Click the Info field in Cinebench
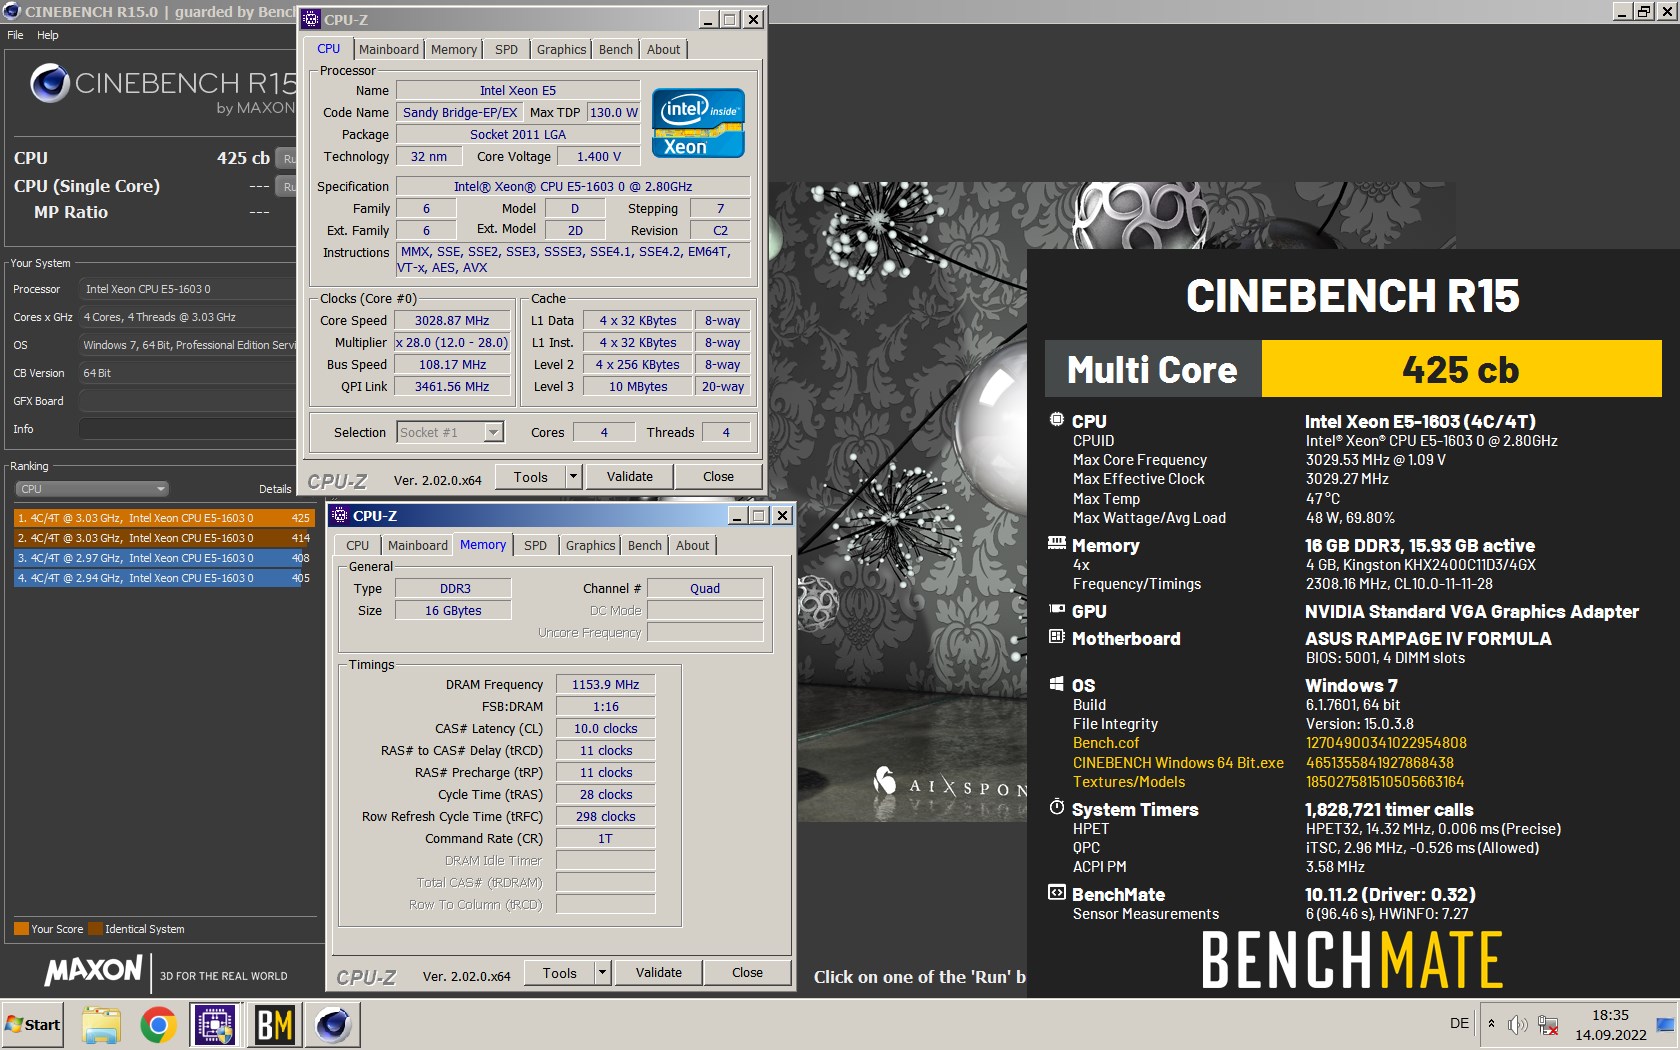 pyautogui.click(x=188, y=429)
